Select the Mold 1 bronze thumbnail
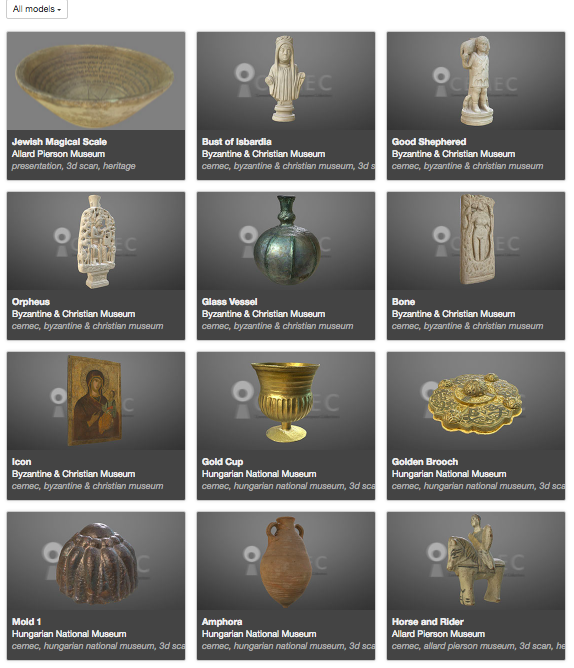 pyautogui.click(x=96, y=561)
